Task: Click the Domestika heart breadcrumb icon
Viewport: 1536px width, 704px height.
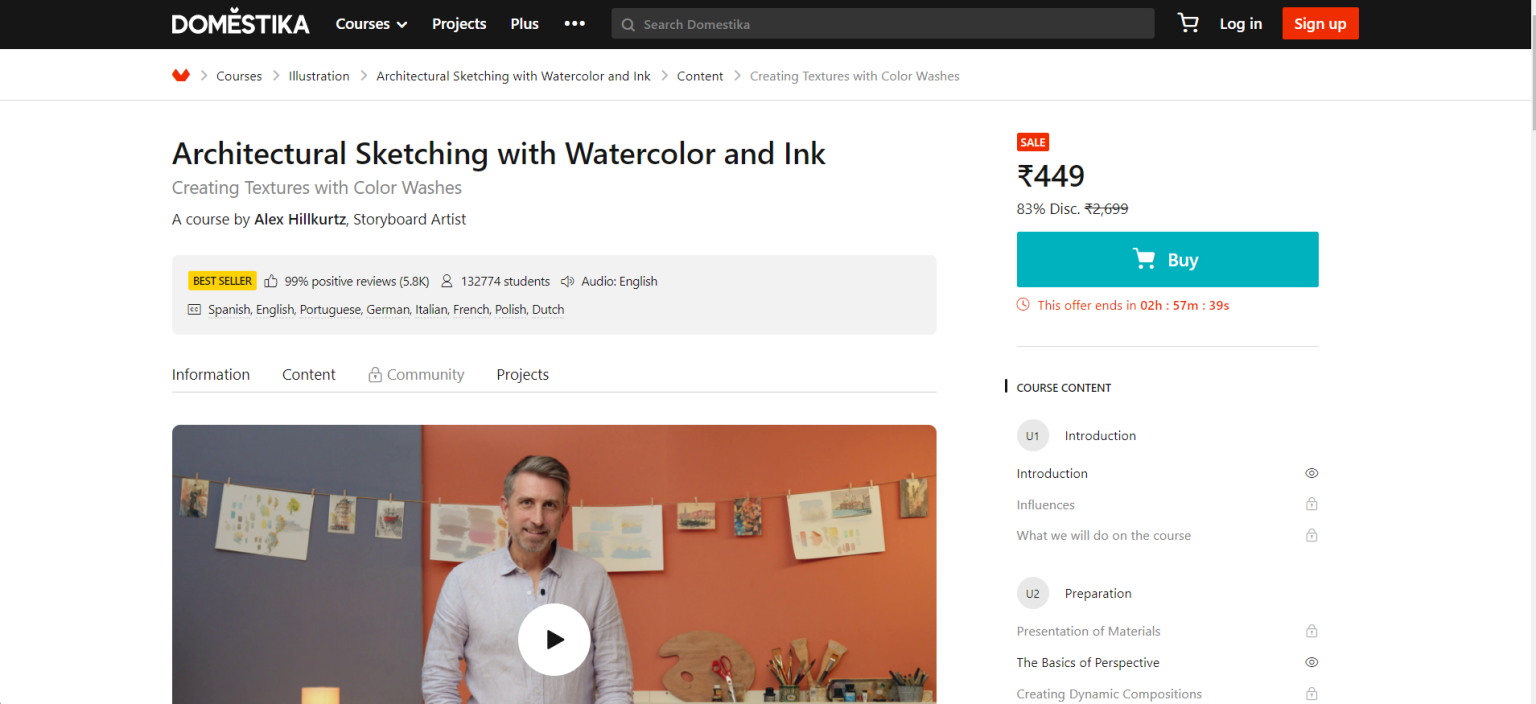Action: coord(181,74)
